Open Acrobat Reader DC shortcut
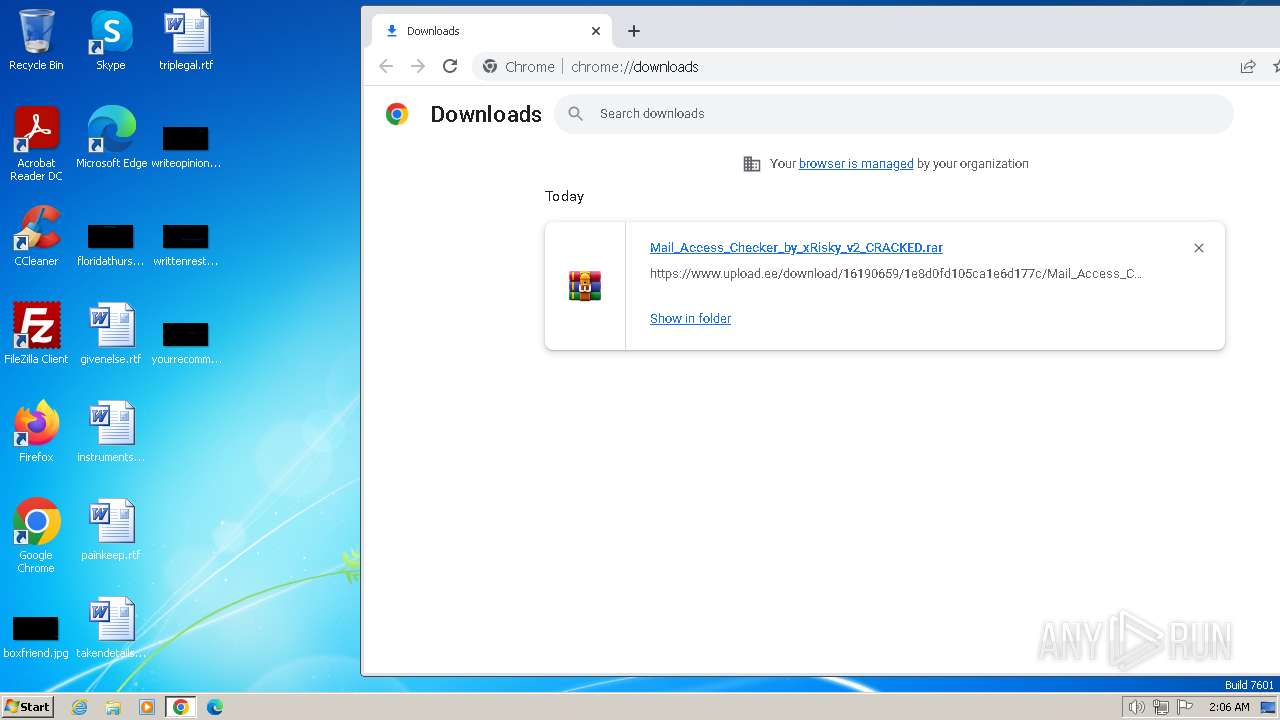Image resolution: width=1280 pixels, height=720 pixels. pos(36,143)
